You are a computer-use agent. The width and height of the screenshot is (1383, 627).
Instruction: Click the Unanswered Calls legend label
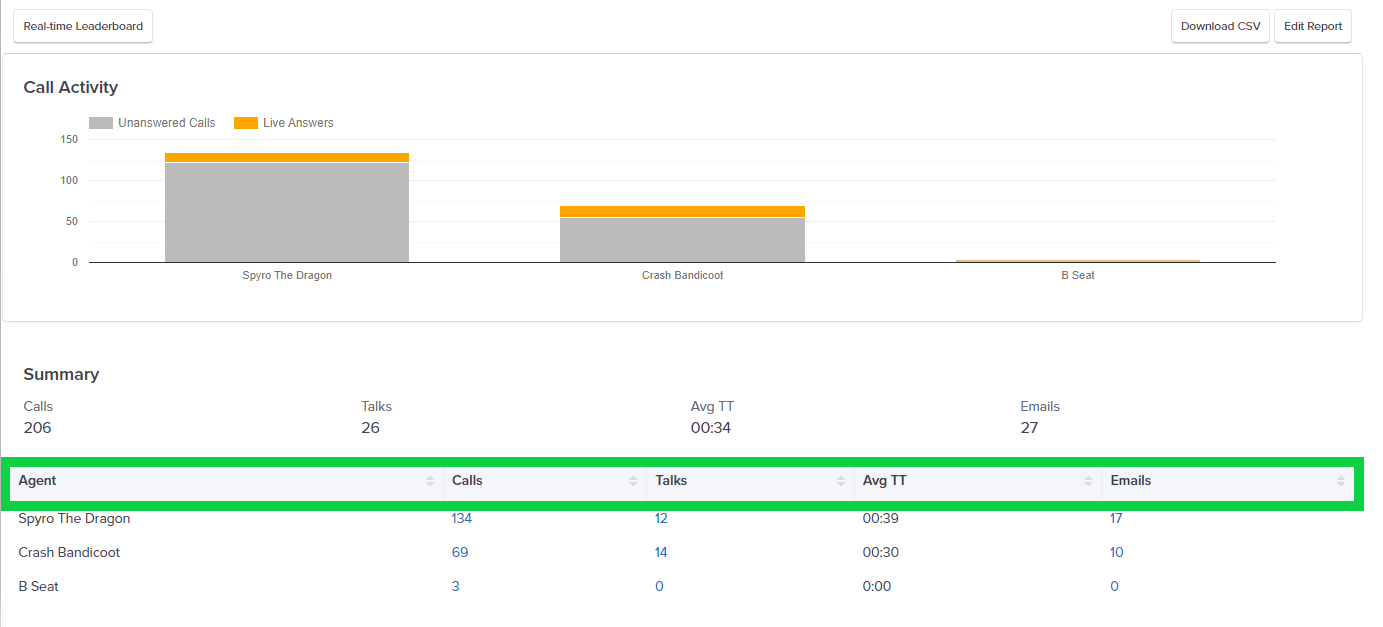(167, 123)
